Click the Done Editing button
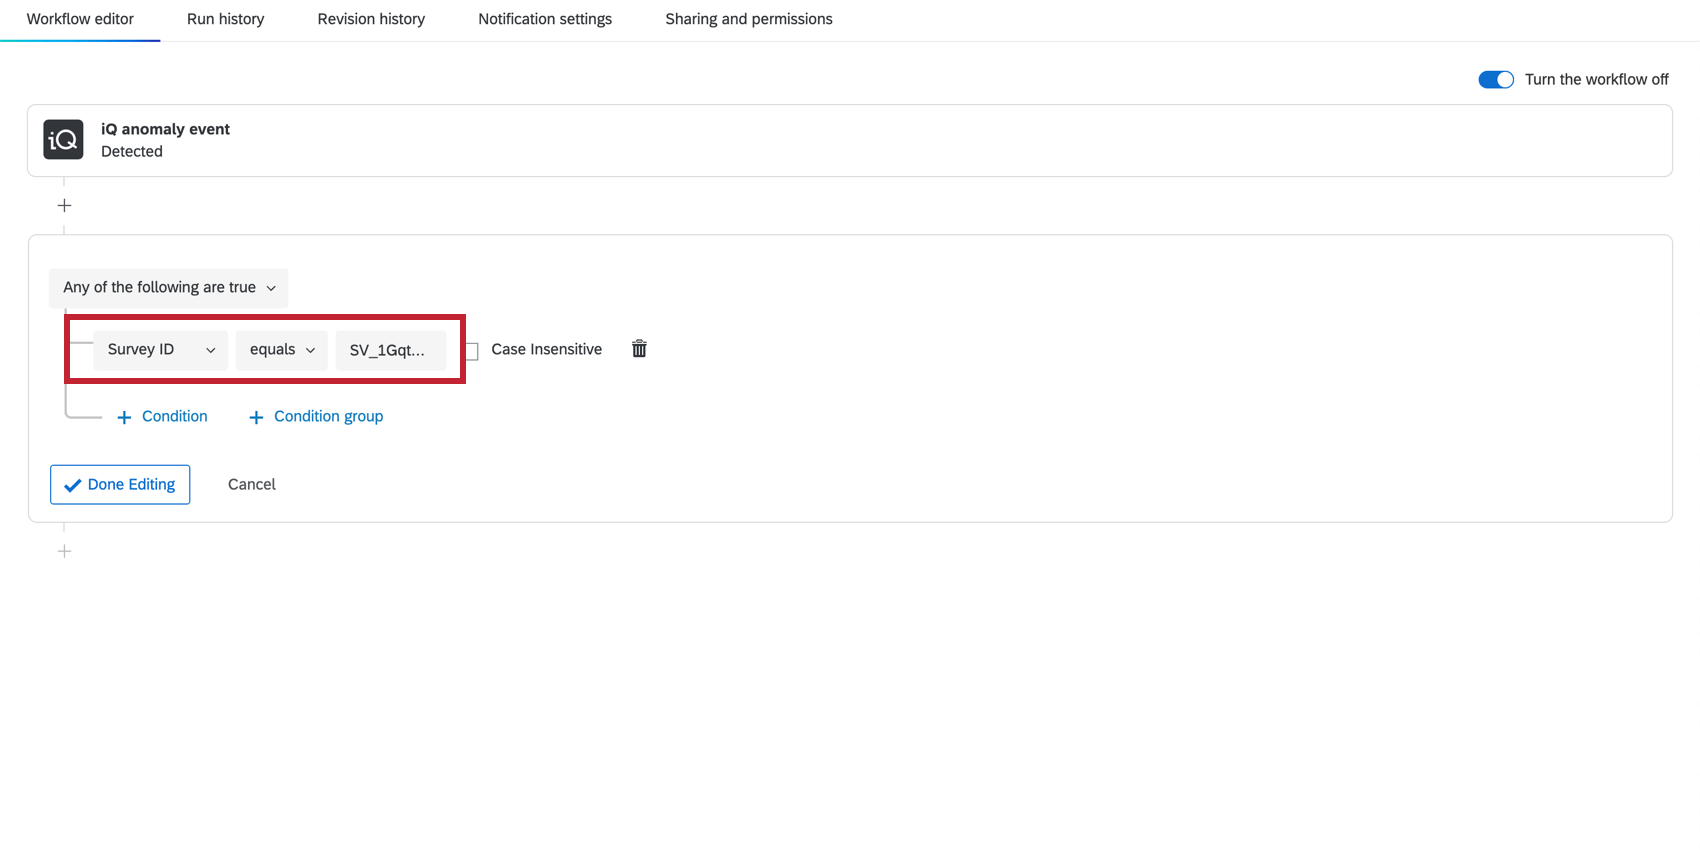Viewport: 1700px width, 850px height. pyautogui.click(x=120, y=484)
